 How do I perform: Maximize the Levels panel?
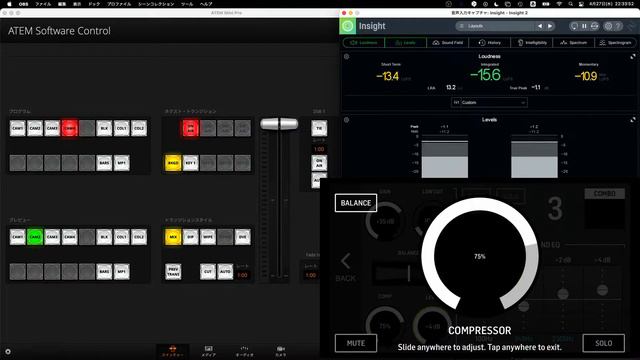coord(633,120)
